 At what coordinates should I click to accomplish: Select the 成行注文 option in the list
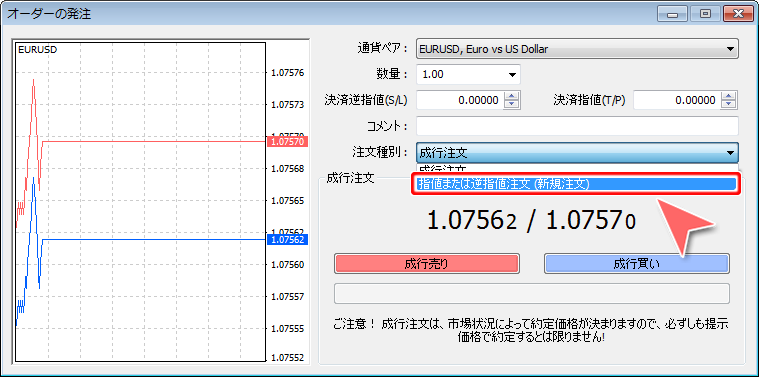(576, 168)
